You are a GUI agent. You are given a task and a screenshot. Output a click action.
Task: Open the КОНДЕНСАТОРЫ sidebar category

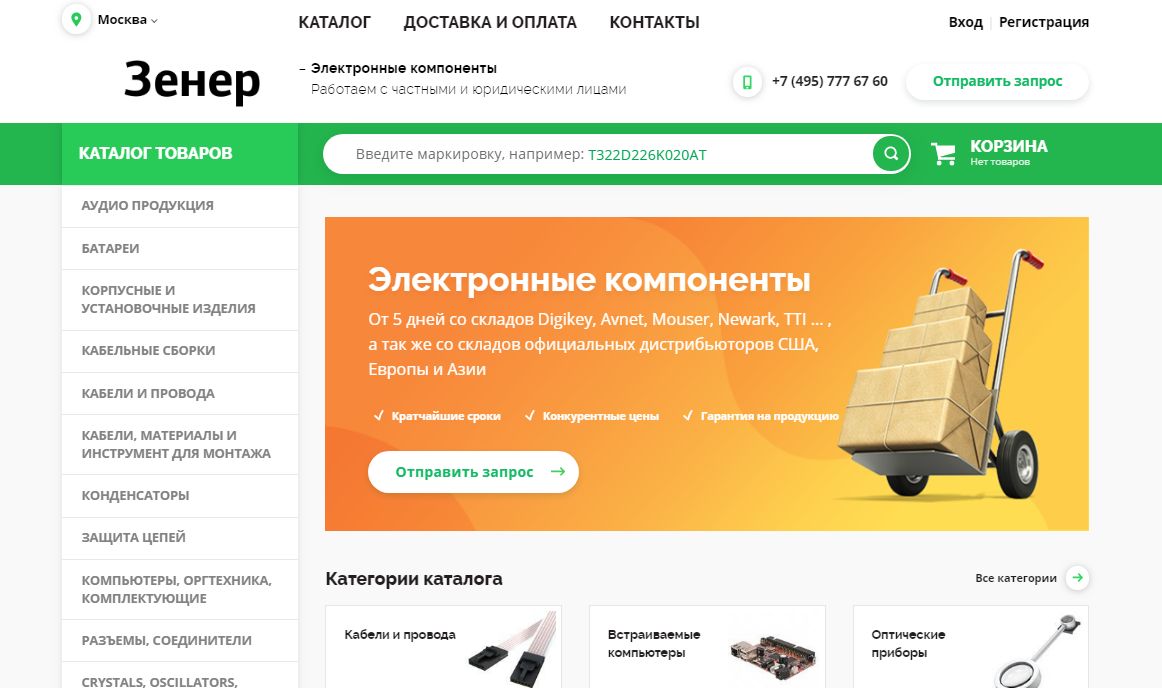click(x=180, y=495)
